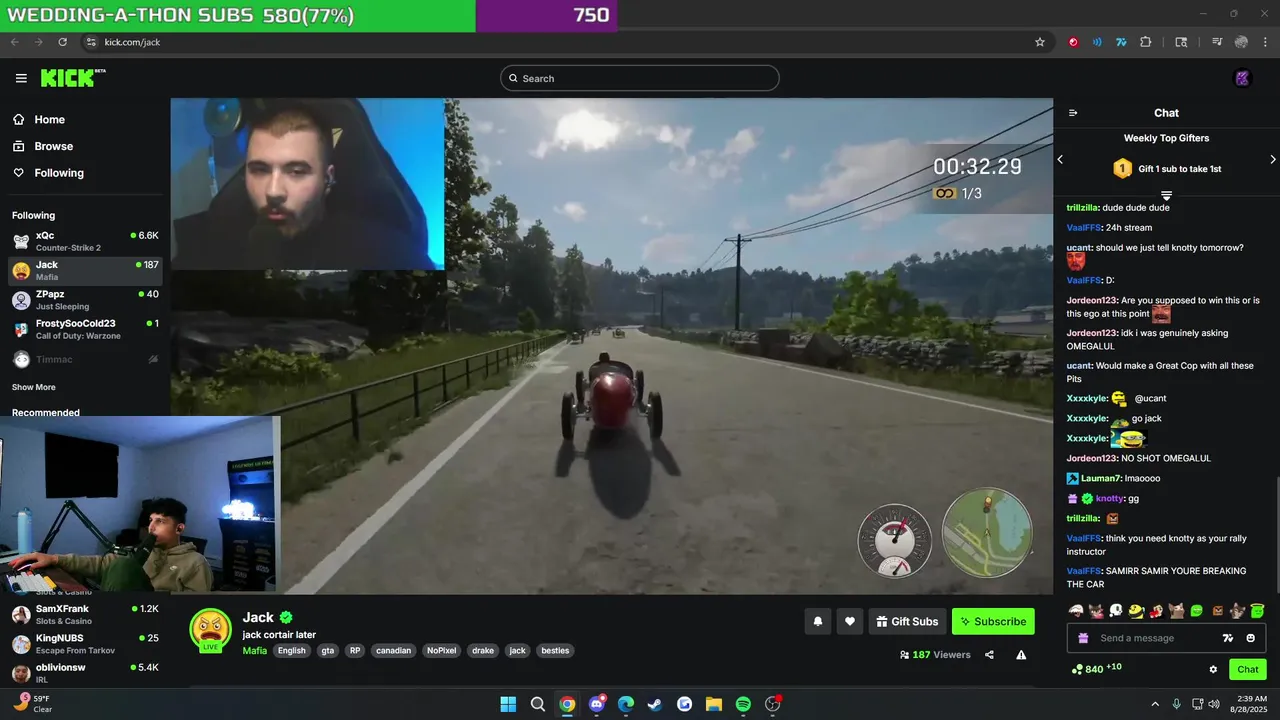Open the 7TV extension in Chrome toolbar
The width and height of the screenshot is (1280, 720).
1121,42
